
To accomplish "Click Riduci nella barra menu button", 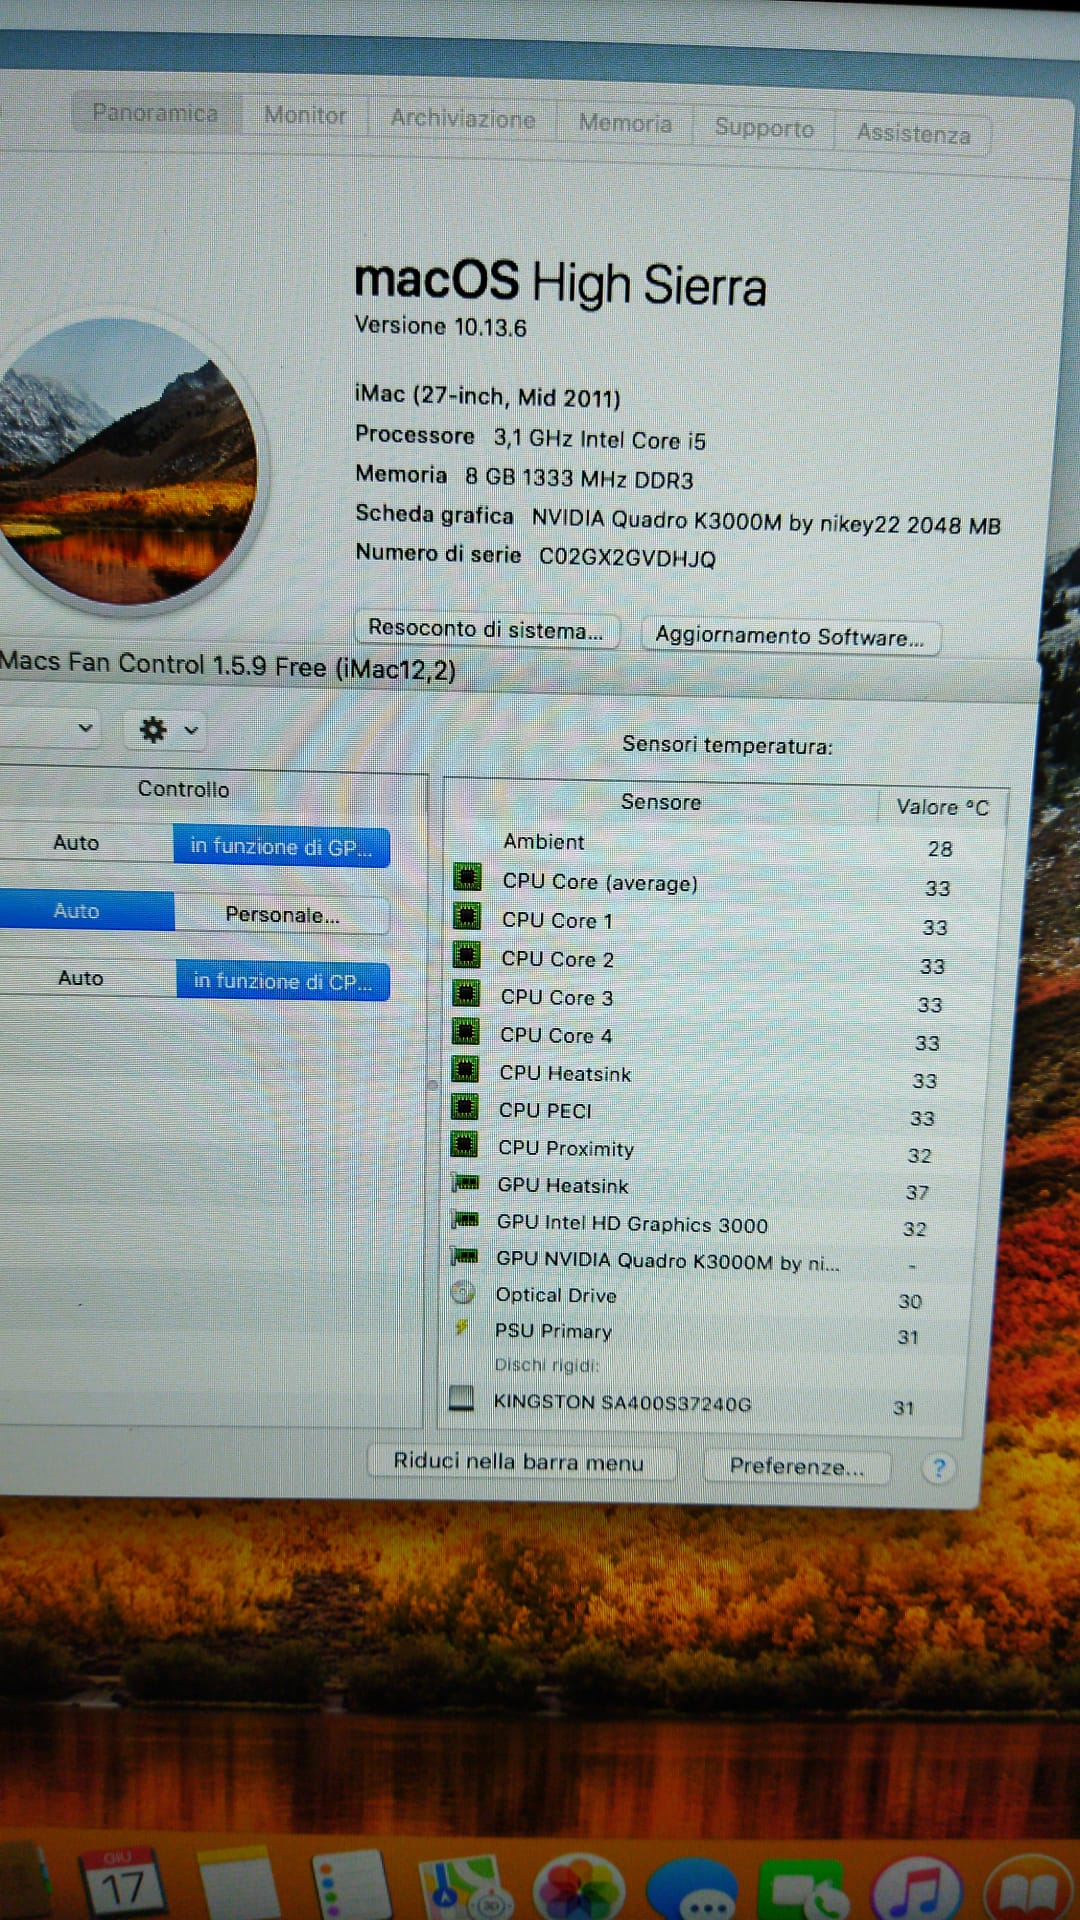I will [x=519, y=1461].
